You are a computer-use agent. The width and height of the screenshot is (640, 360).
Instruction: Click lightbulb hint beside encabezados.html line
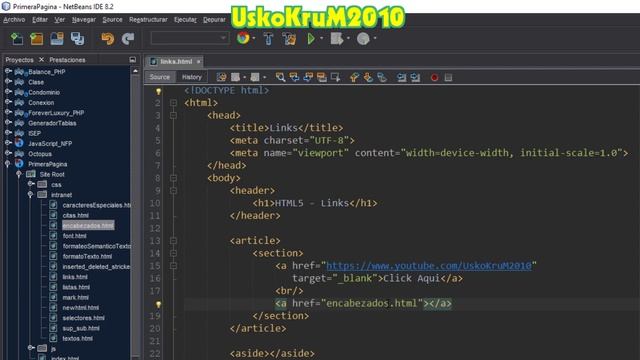tap(158, 304)
